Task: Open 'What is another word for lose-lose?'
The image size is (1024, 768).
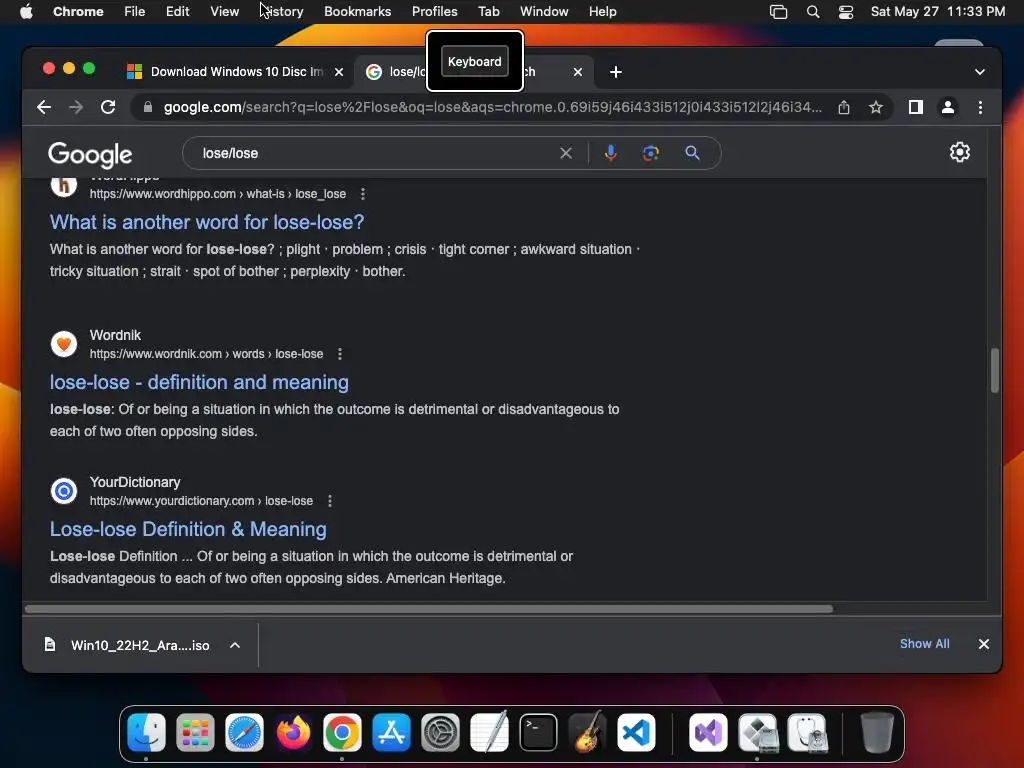Action: 207,222
